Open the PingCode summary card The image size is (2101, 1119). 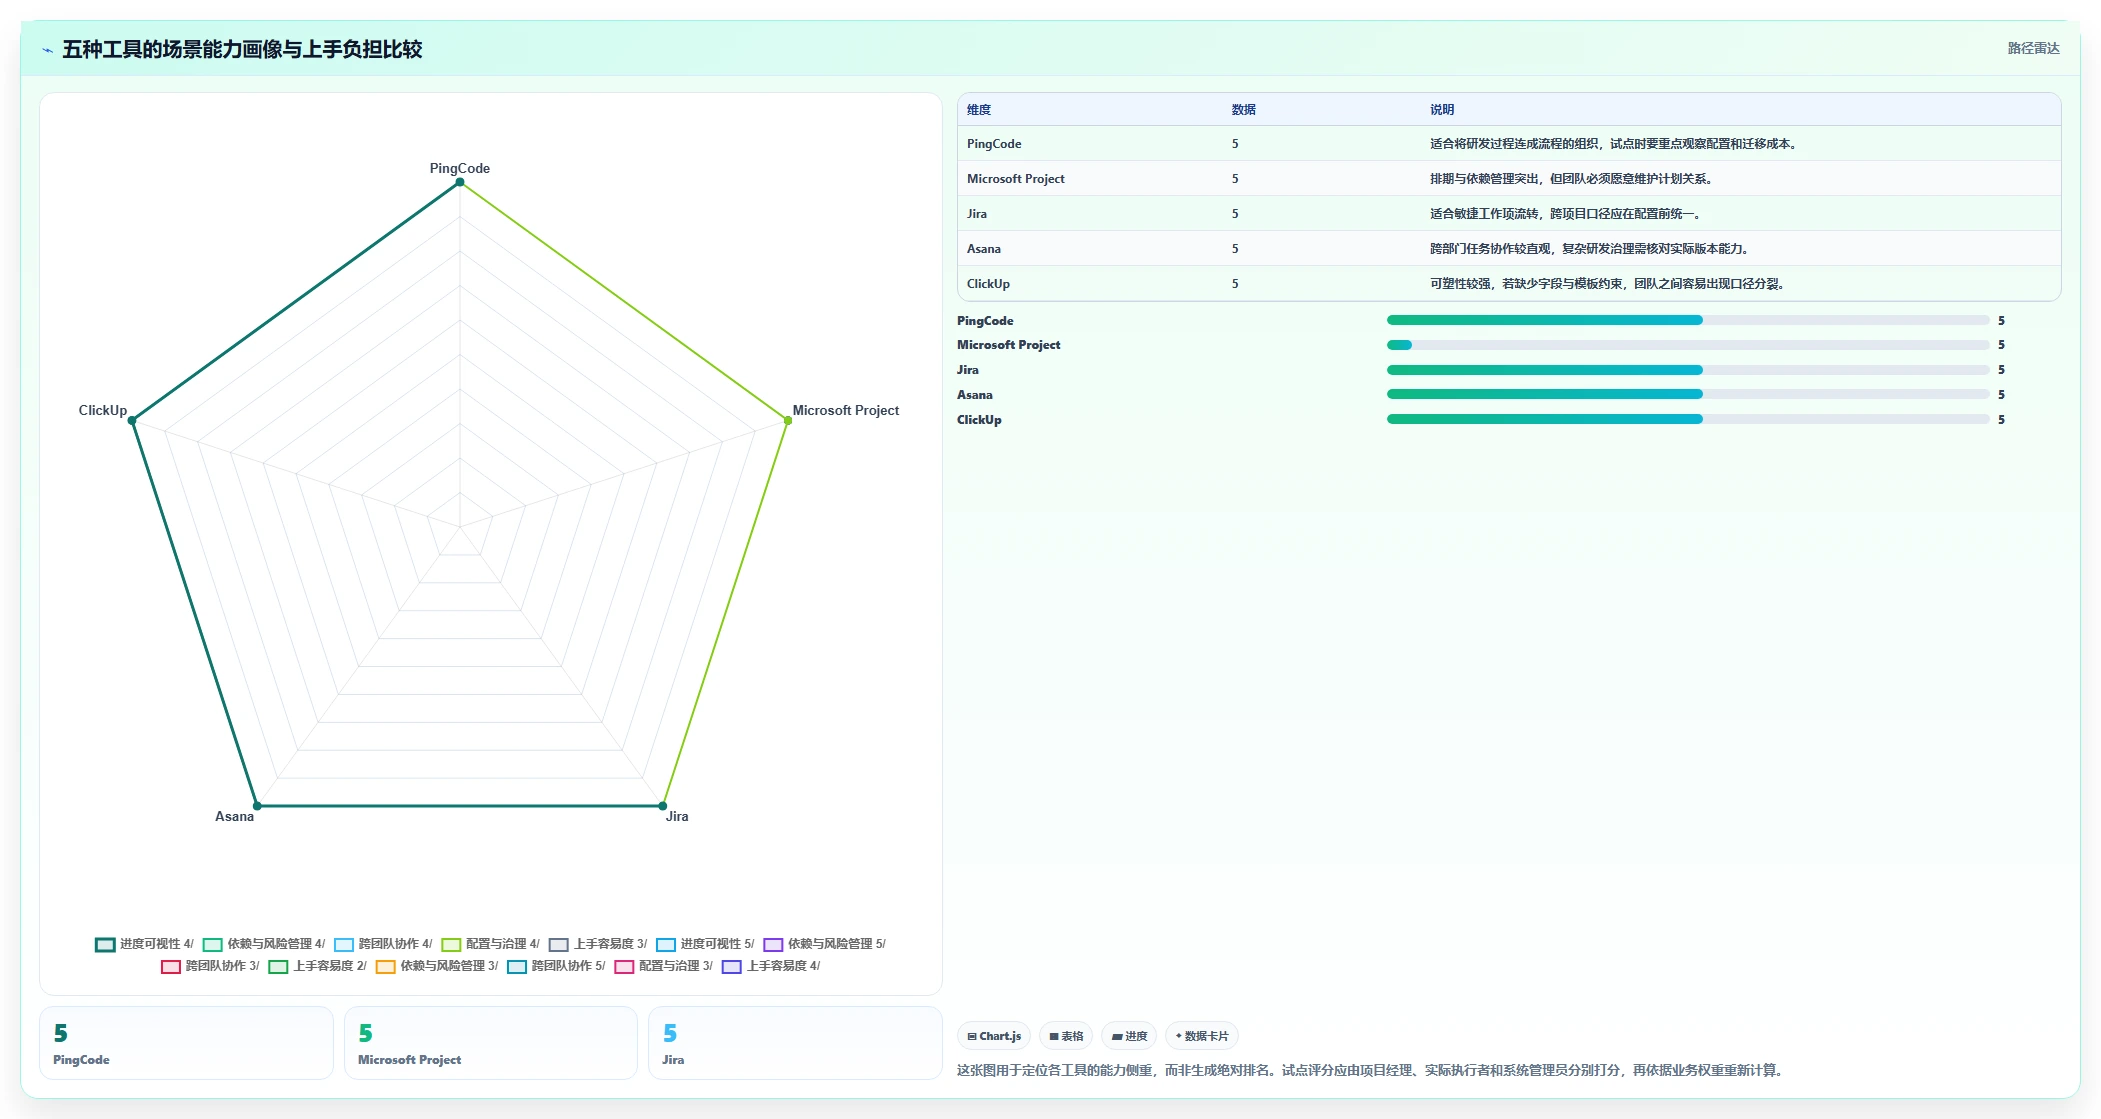coord(186,1043)
